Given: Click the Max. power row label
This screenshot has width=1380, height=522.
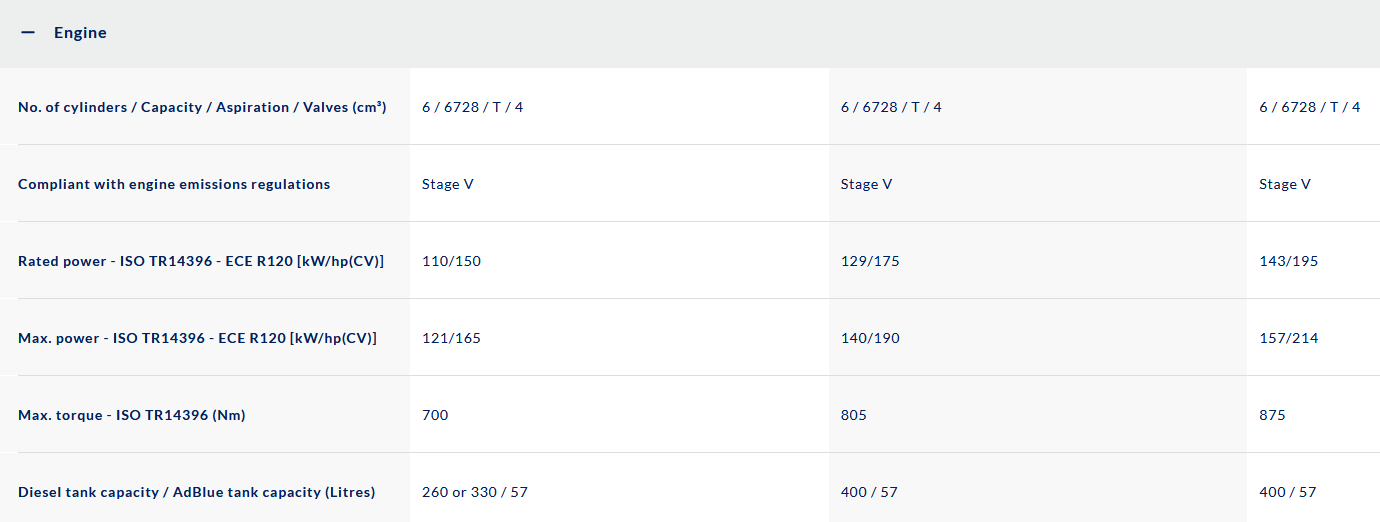Looking at the screenshot, I should pyautogui.click(x=197, y=338).
